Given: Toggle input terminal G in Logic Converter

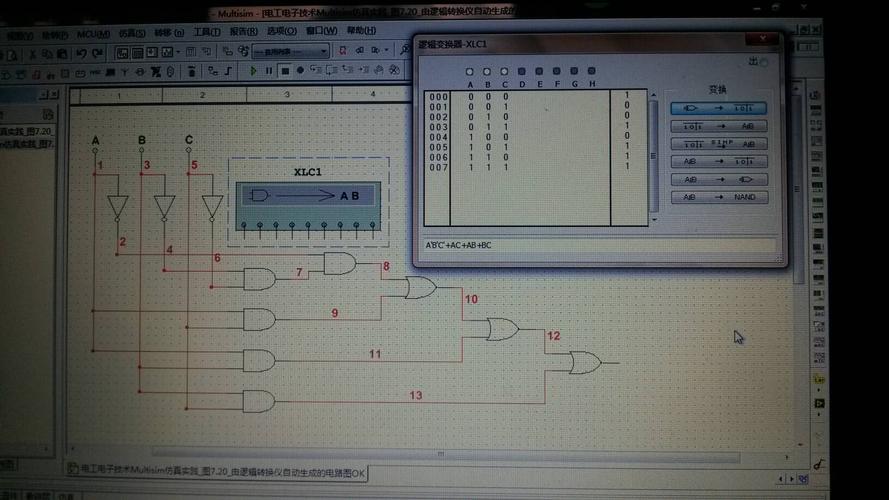Looking at the screenshot, I should 574,71.
